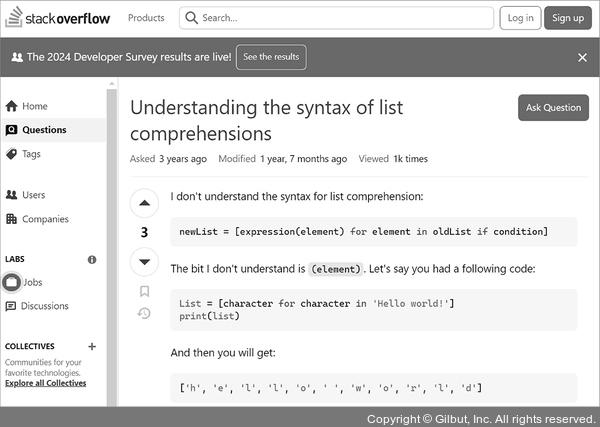Click the Stack Overflow logo

pos(56,17)
